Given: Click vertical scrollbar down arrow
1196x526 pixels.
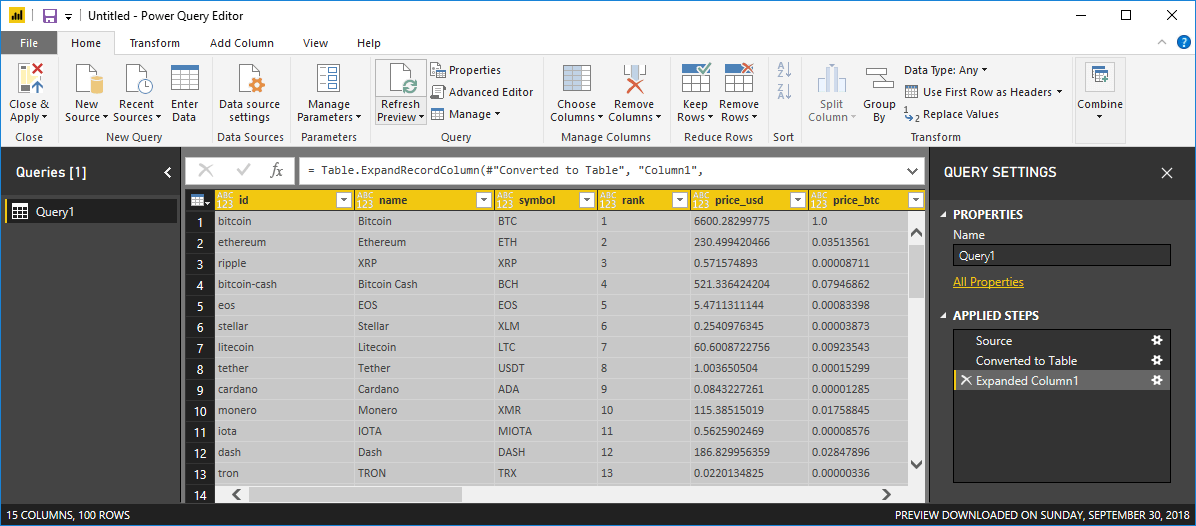Looking at the screenshot, I should coord(916,464).
